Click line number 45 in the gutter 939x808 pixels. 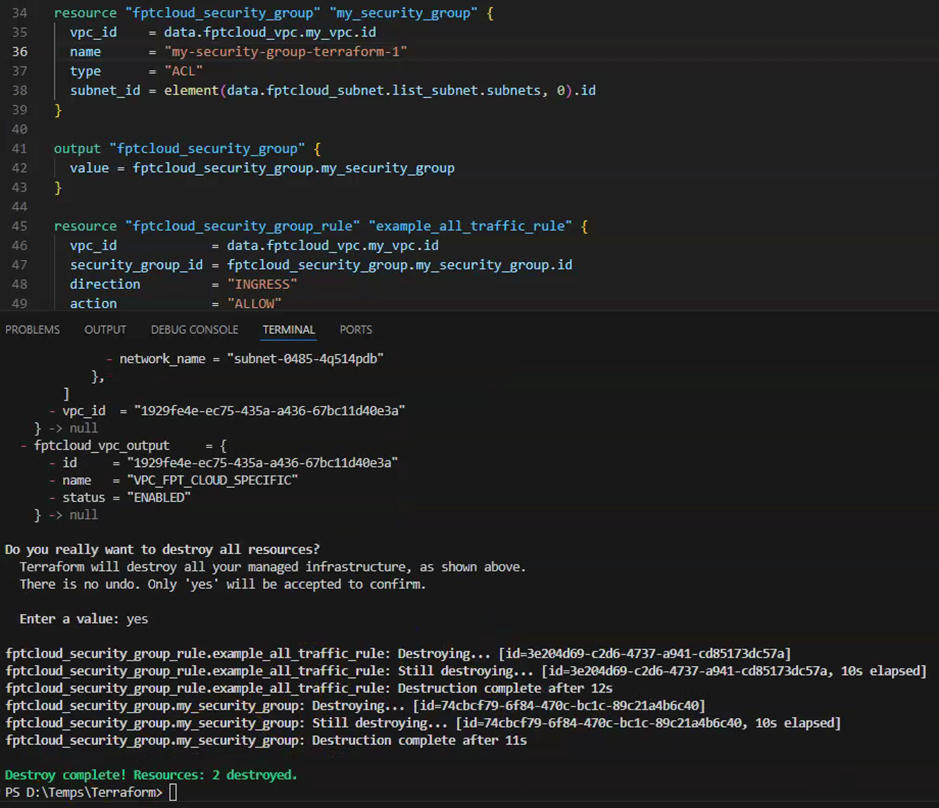pos(20,226)
